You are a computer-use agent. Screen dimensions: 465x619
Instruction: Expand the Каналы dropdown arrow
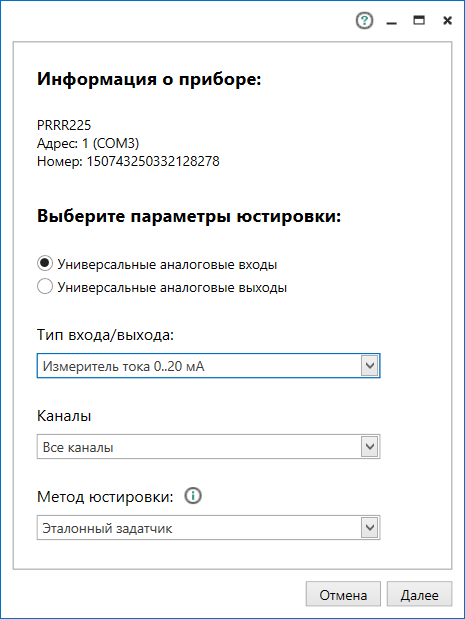tap(370, 446)
